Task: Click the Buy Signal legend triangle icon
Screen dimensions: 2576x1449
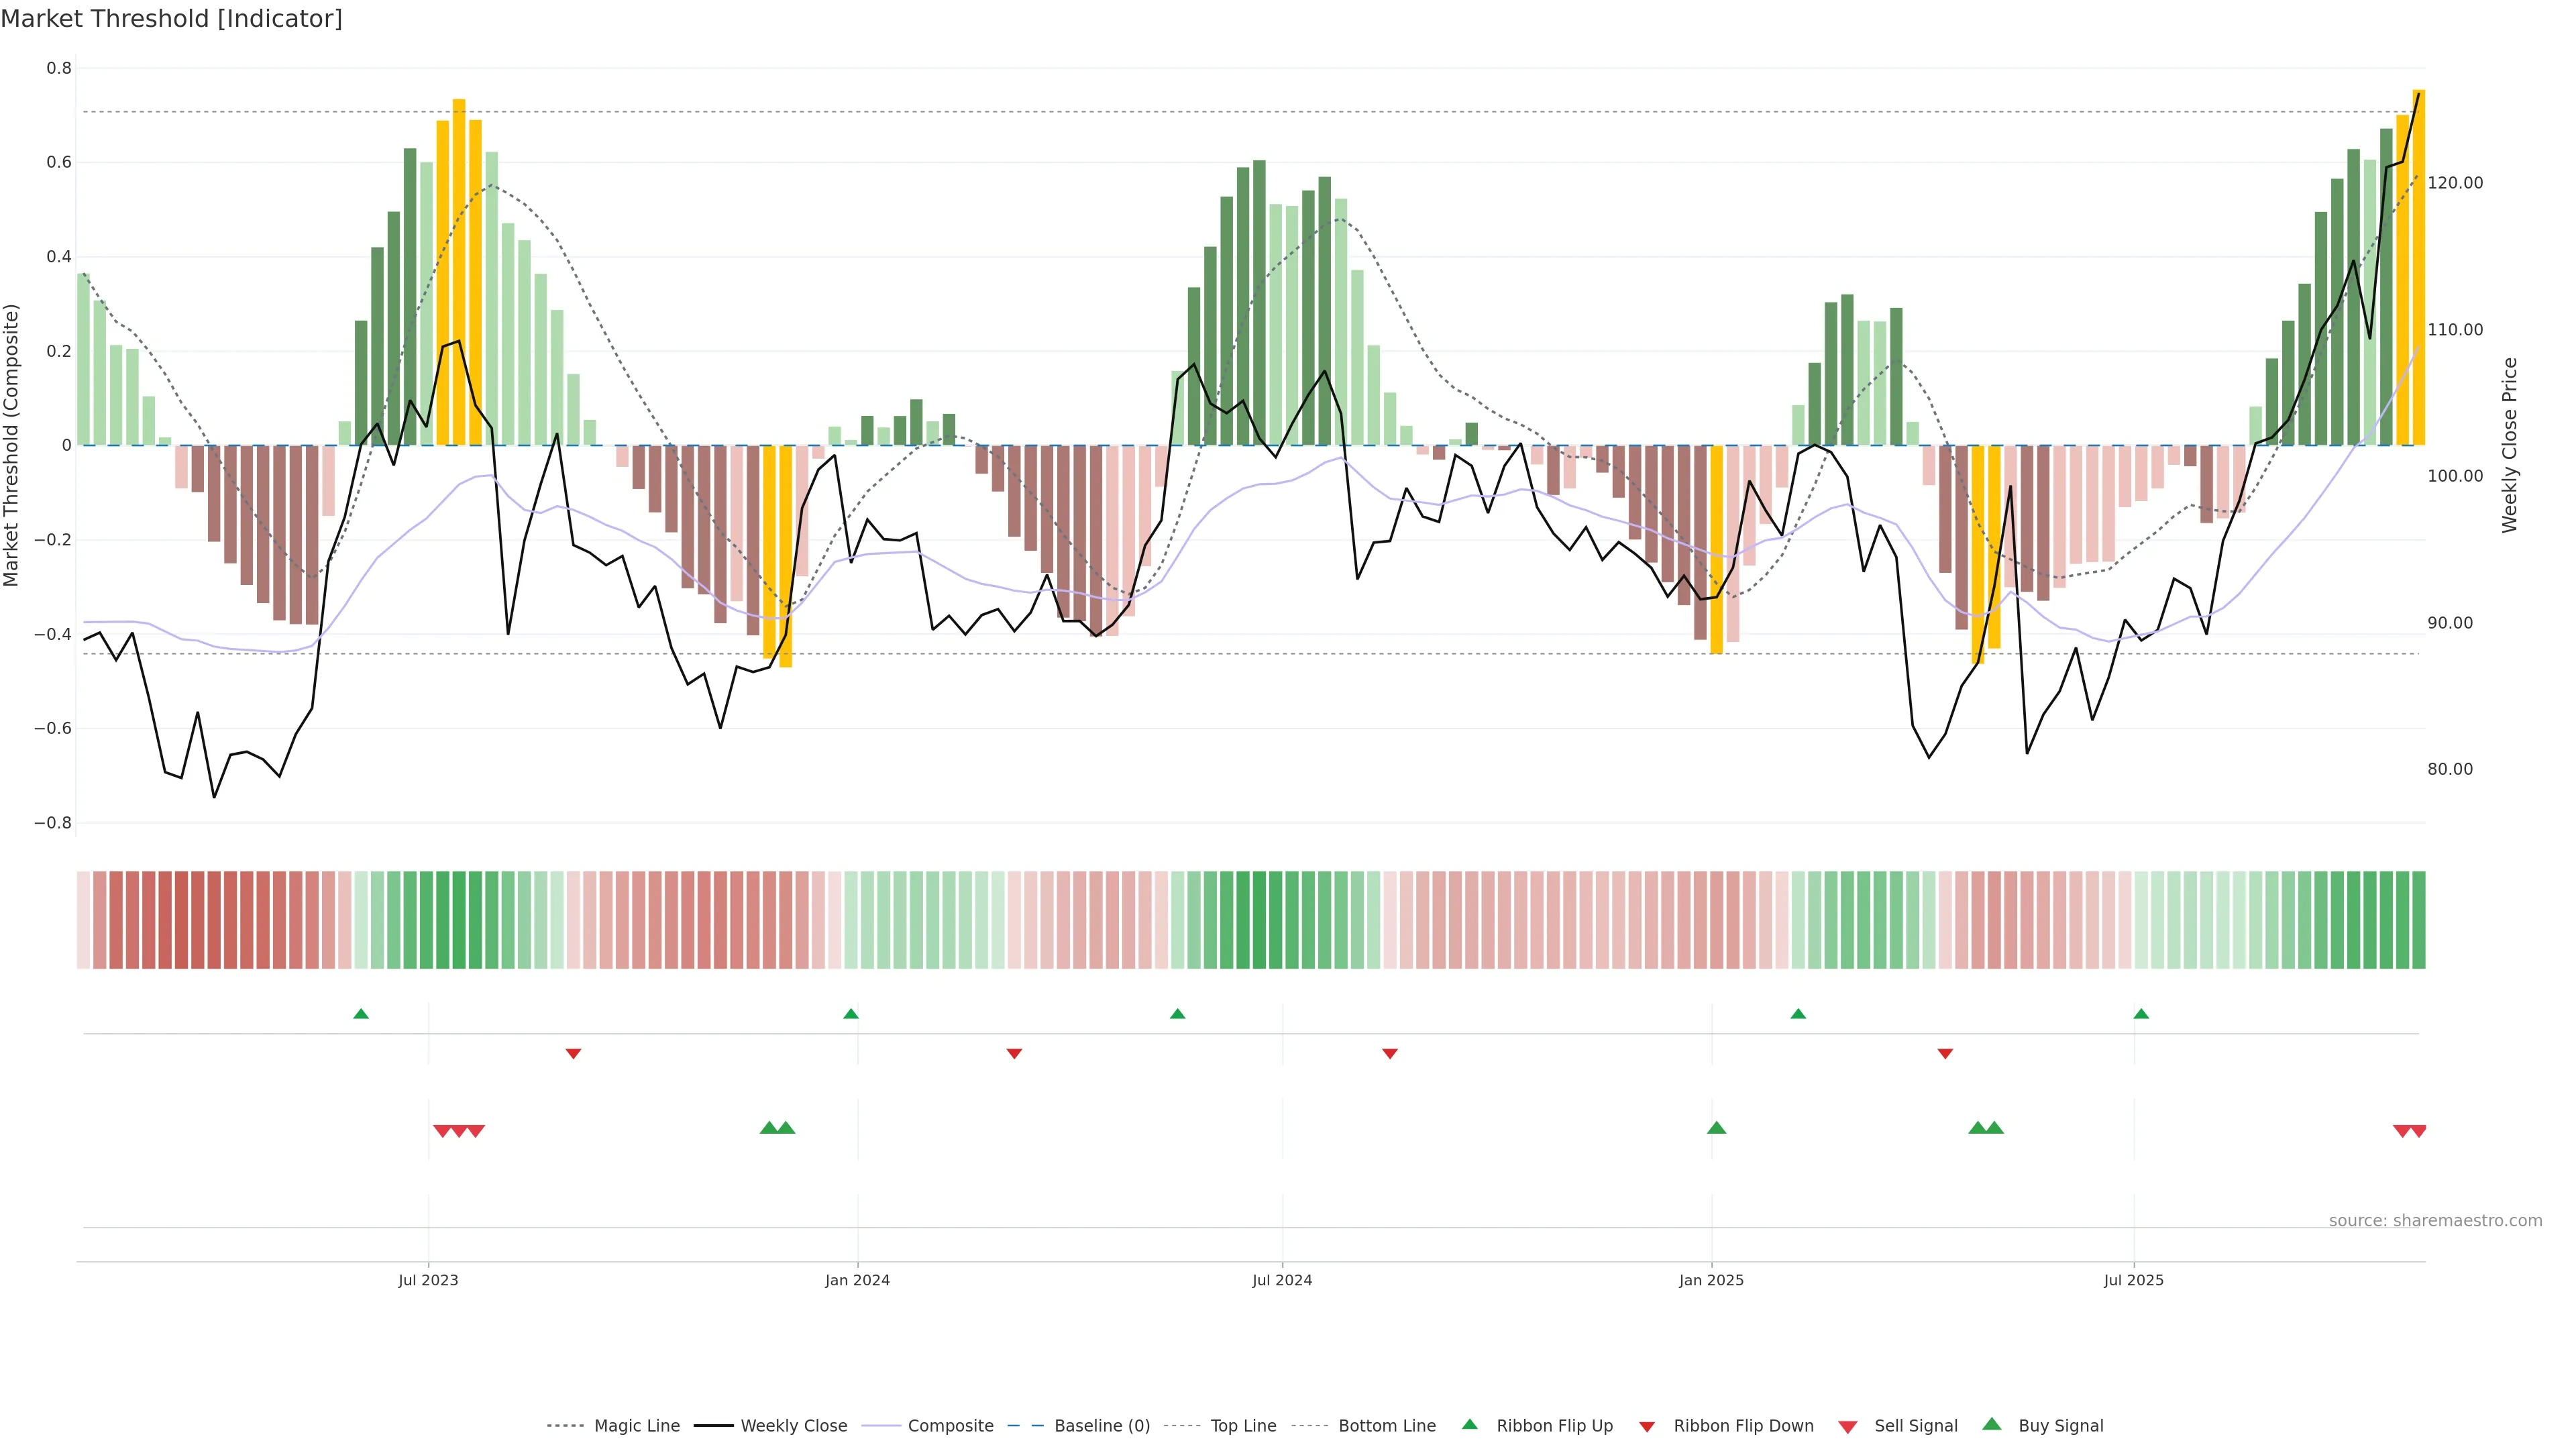Action: click(1992, 1424)
